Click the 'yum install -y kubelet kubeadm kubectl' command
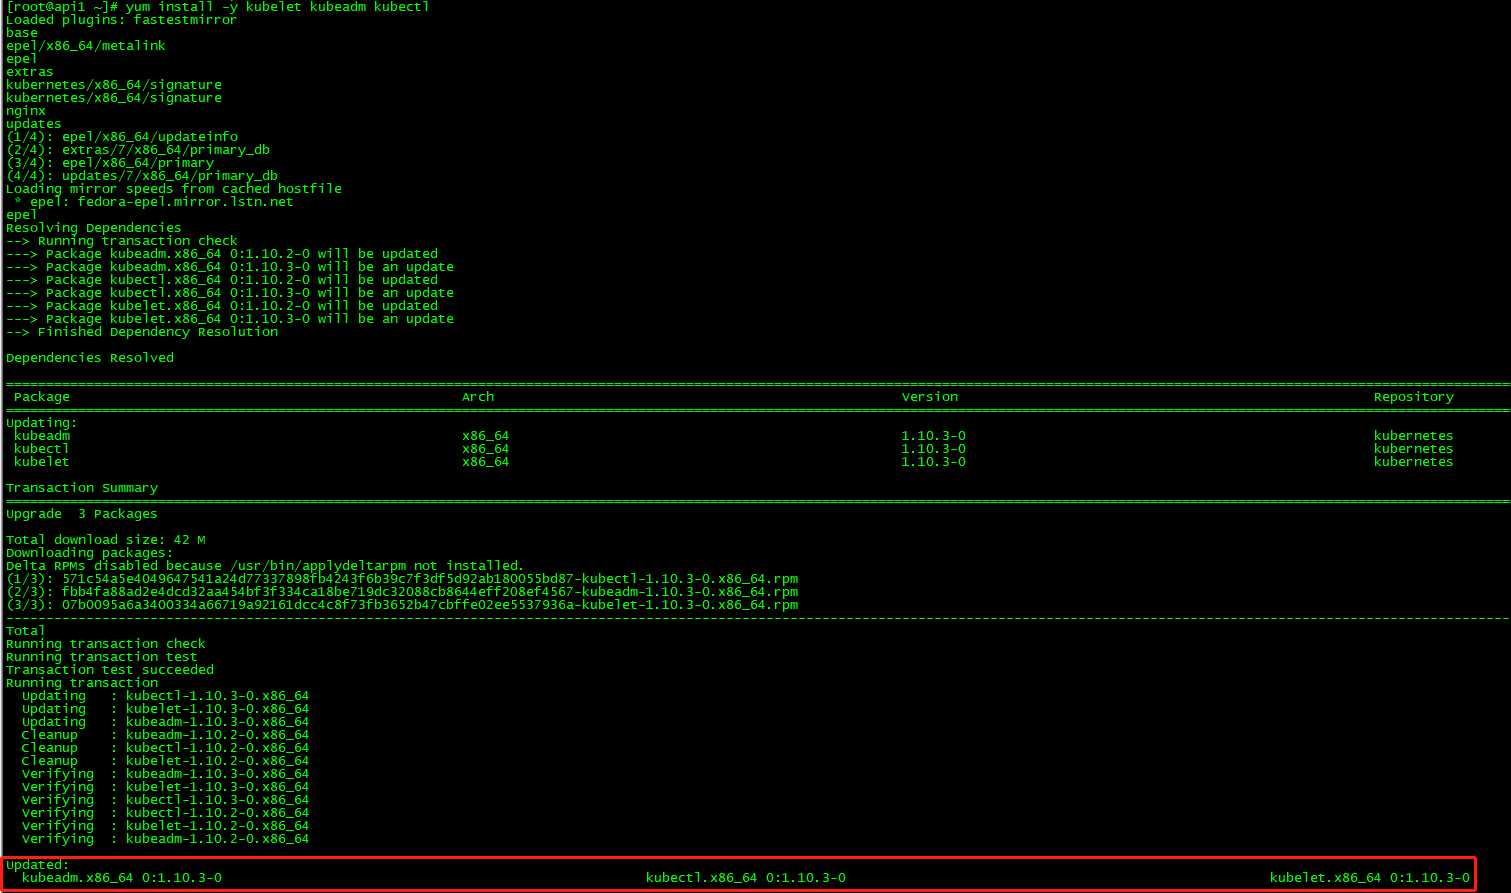 [x=277, y=7]
